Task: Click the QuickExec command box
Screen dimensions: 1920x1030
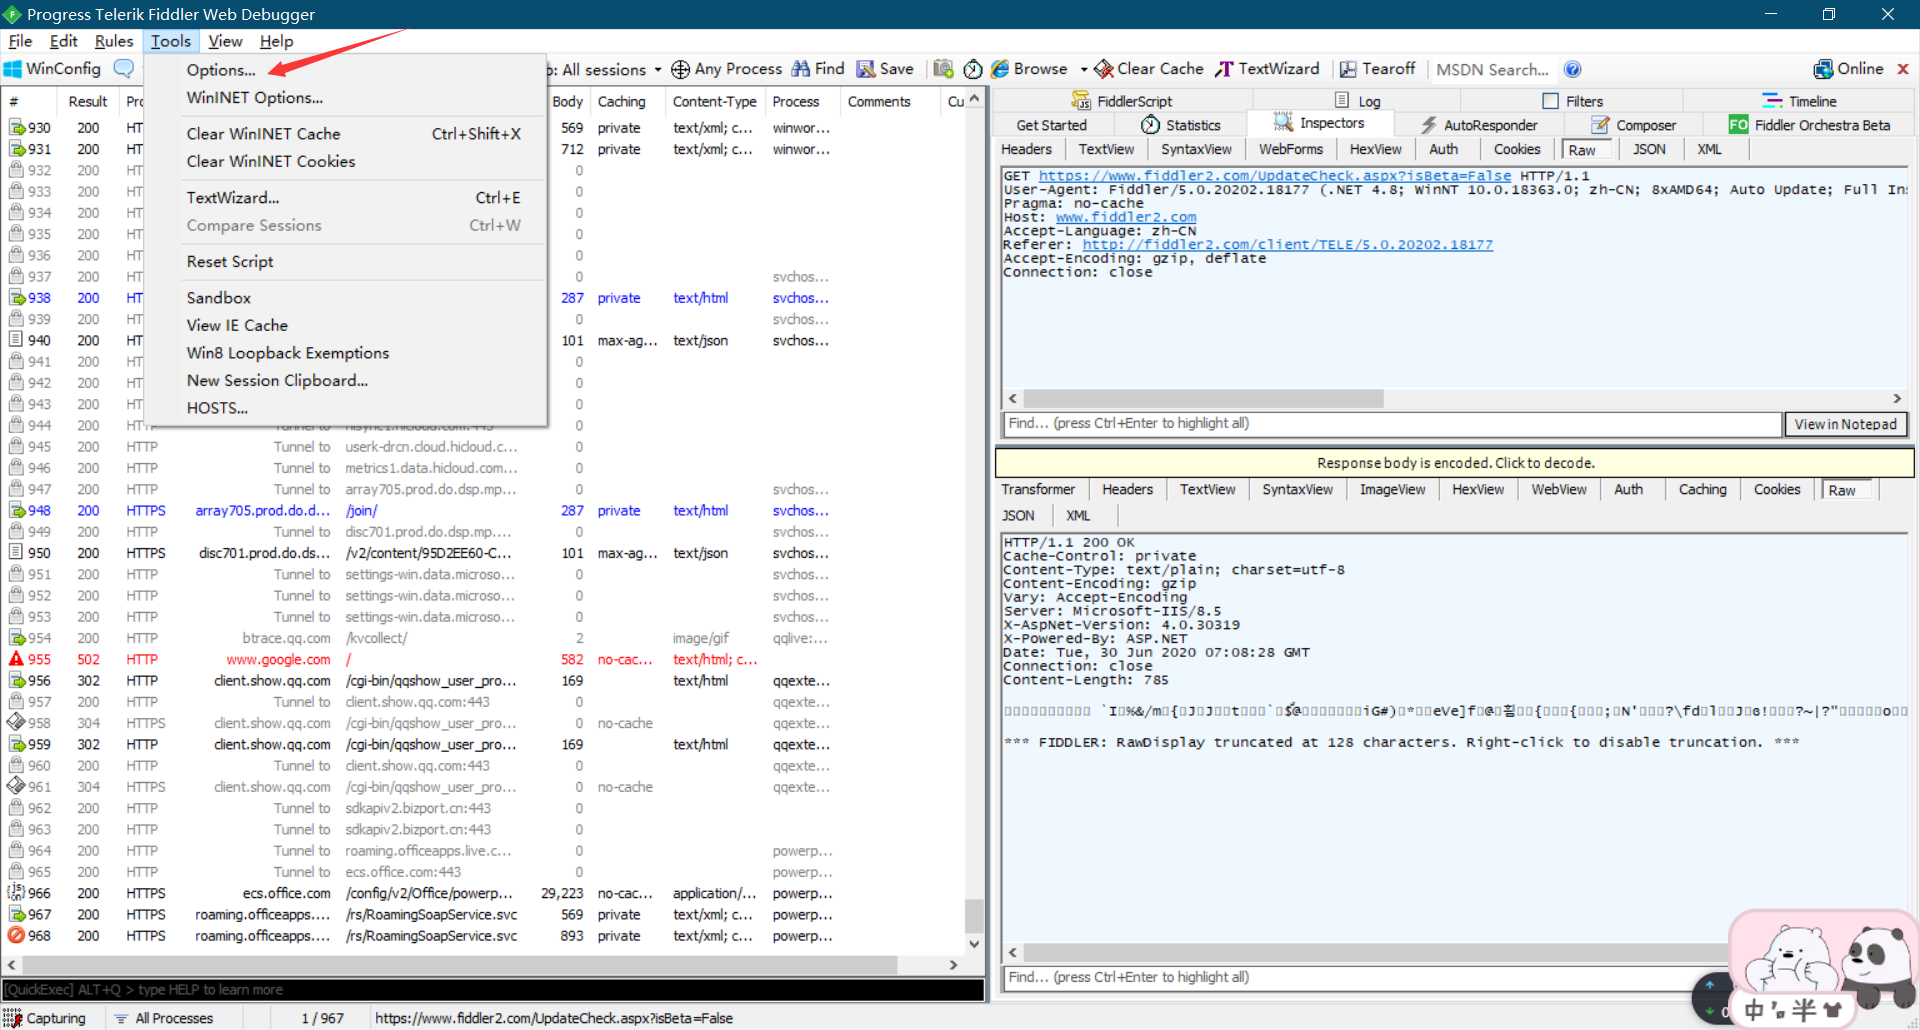Action: pyautogui.click(x=494, y=990)
